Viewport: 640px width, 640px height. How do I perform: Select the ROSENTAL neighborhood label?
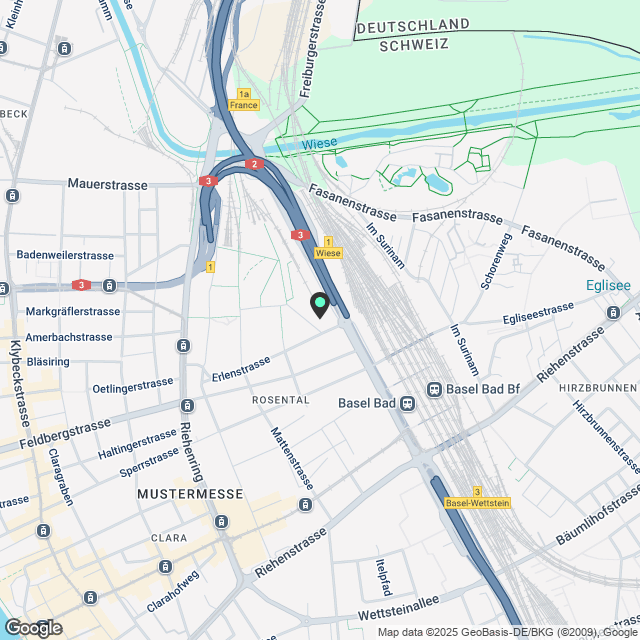(x=281, y=400)
